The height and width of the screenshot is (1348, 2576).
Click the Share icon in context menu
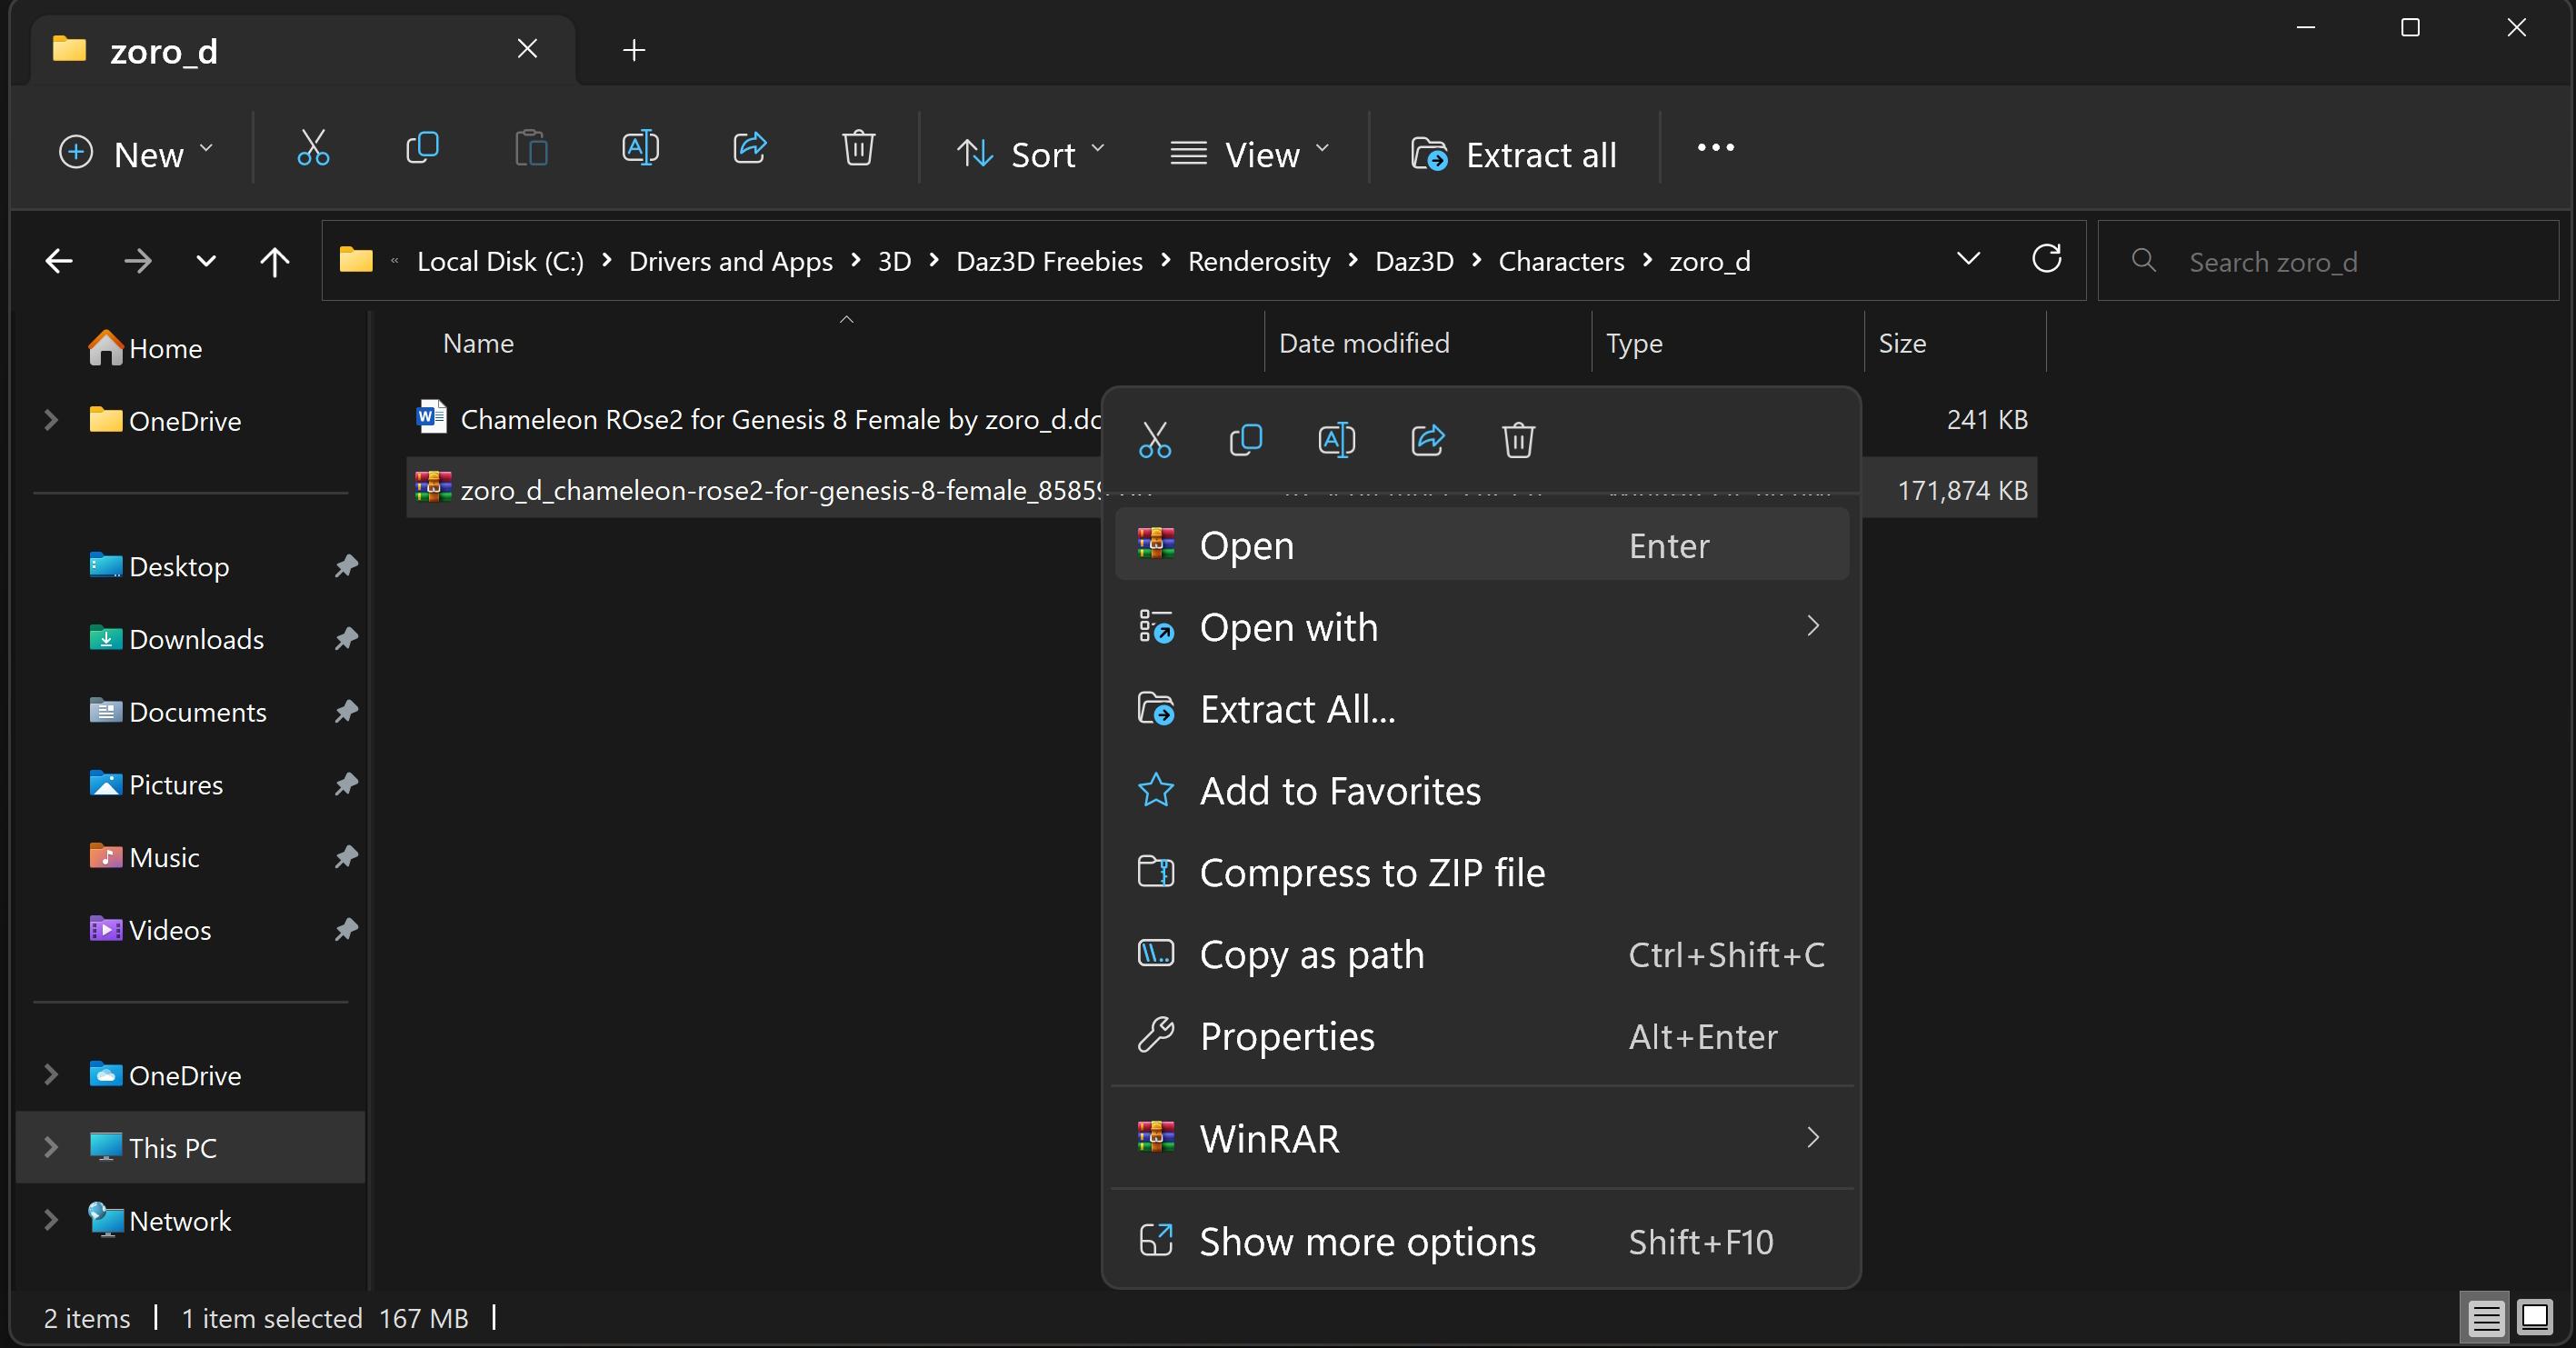[1427, 440]
